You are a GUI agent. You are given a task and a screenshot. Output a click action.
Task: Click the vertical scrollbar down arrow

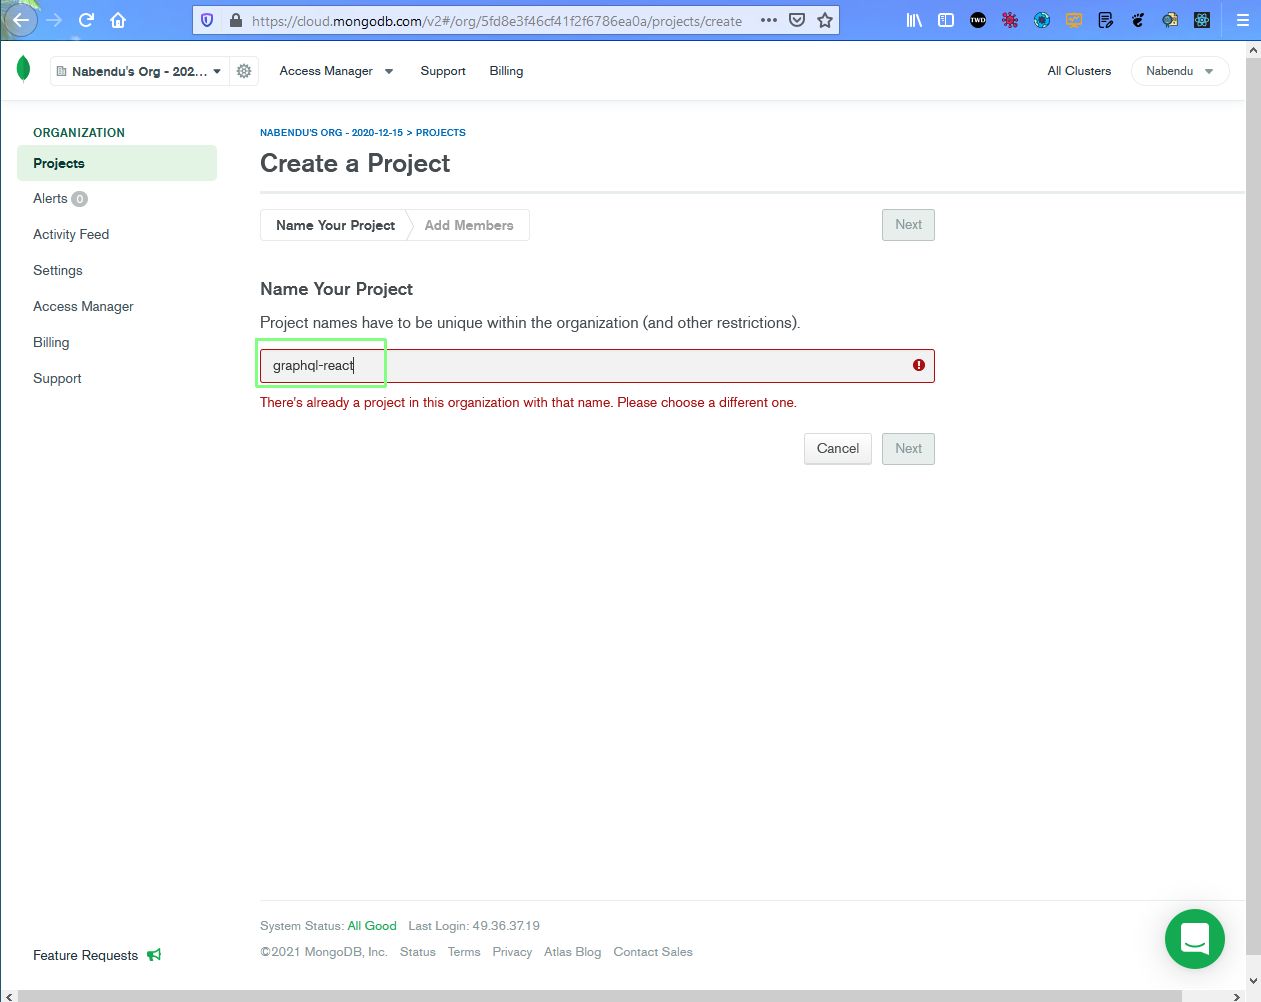(1253, 981)
